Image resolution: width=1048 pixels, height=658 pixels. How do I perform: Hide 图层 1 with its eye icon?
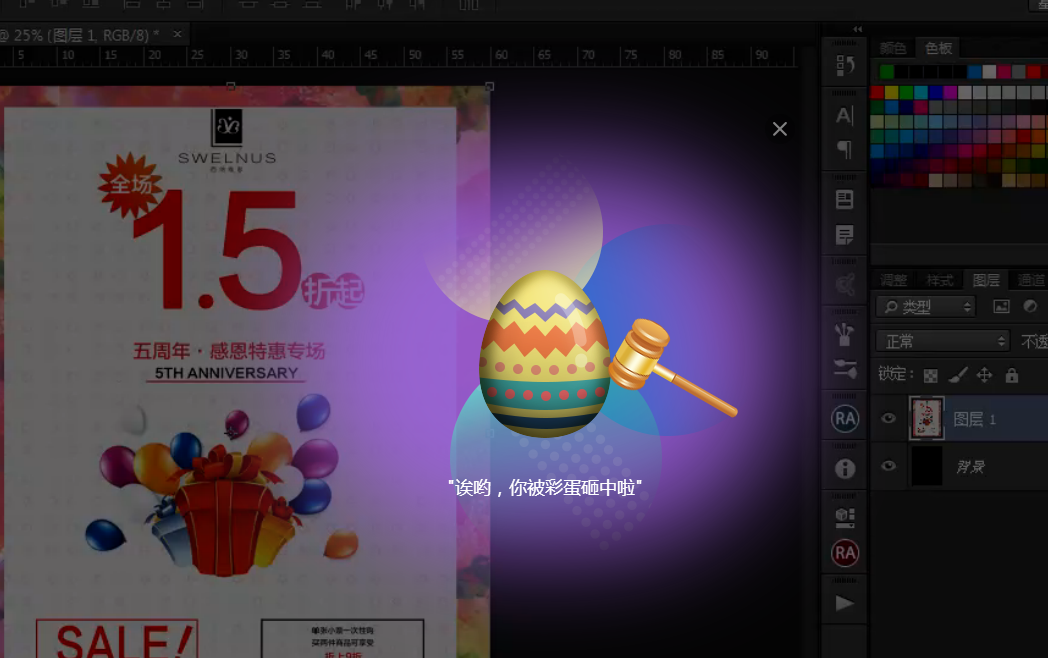pyautogui.click(x=888, y=419)
